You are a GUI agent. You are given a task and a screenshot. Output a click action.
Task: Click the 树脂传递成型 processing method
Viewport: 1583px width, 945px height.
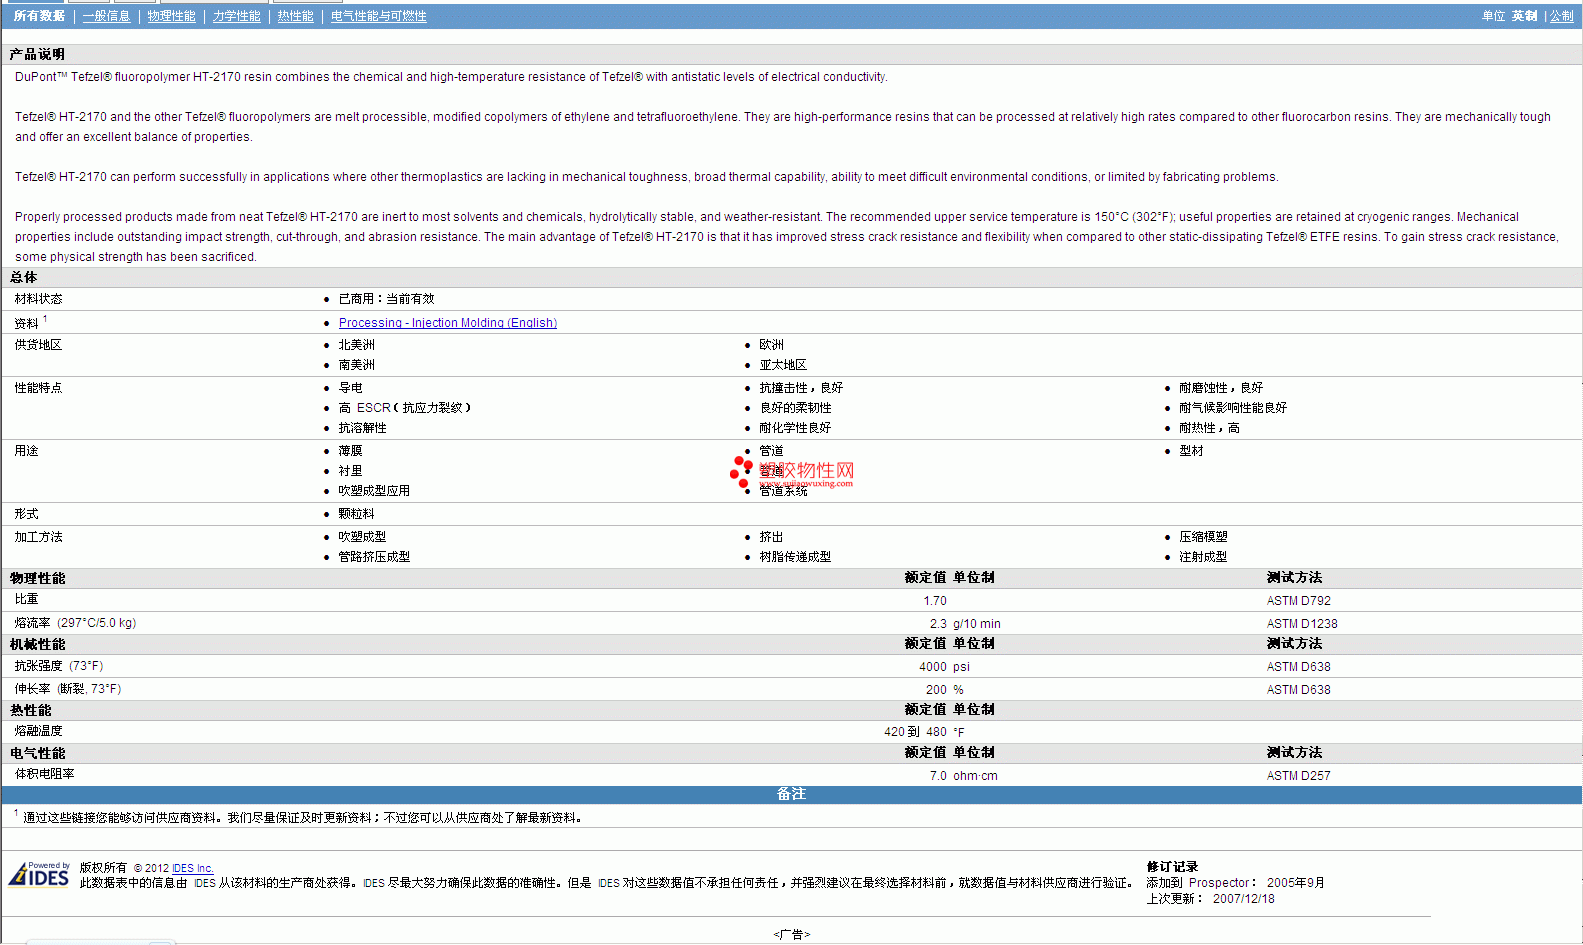(795, 557)
